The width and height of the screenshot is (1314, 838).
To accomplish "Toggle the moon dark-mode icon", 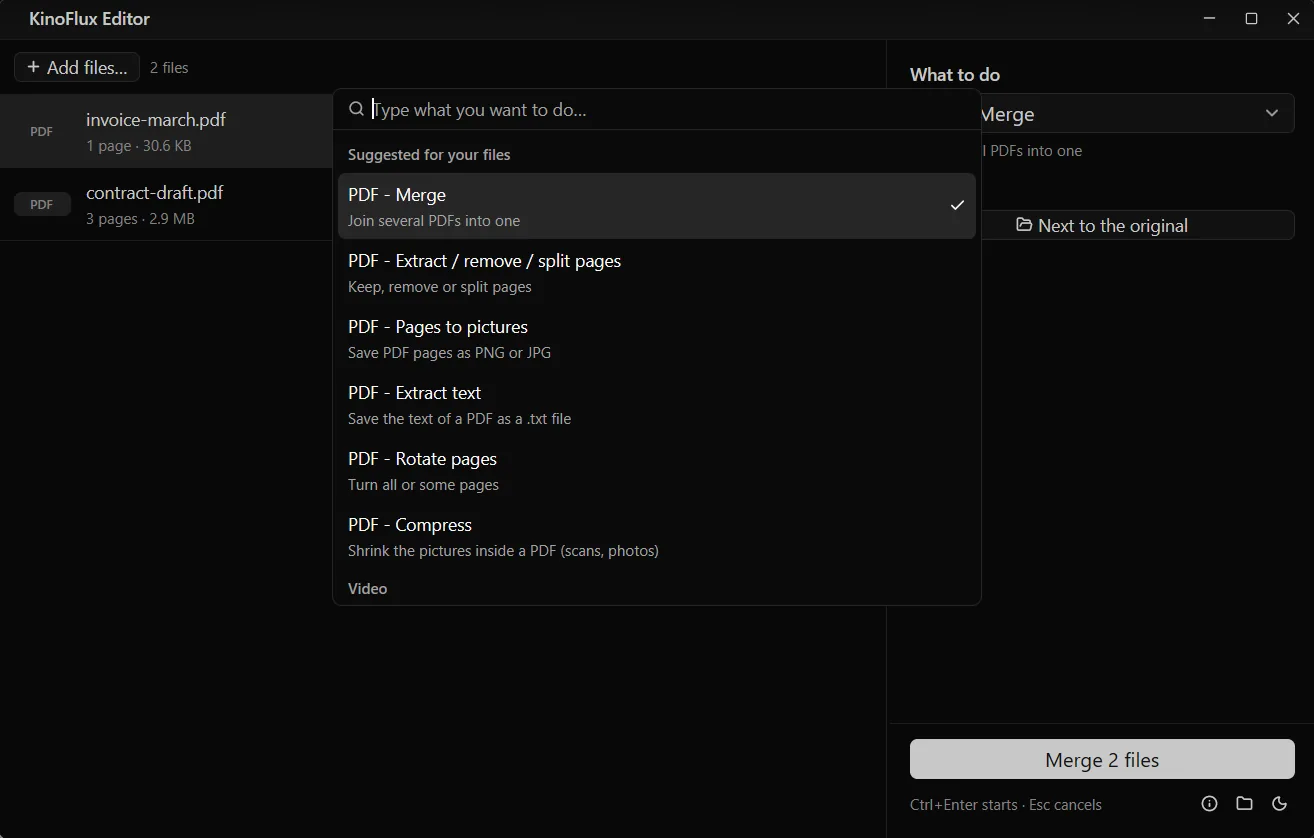I will click(1279, 803).
